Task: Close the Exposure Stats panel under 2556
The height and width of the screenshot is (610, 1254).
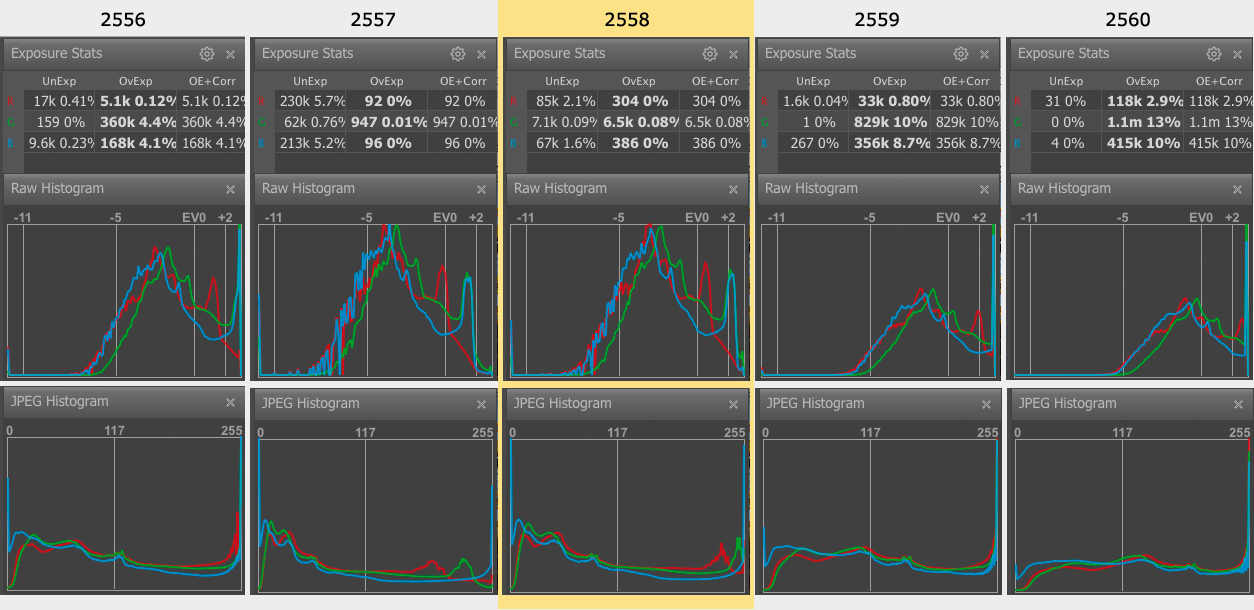Action: (230, 54)
